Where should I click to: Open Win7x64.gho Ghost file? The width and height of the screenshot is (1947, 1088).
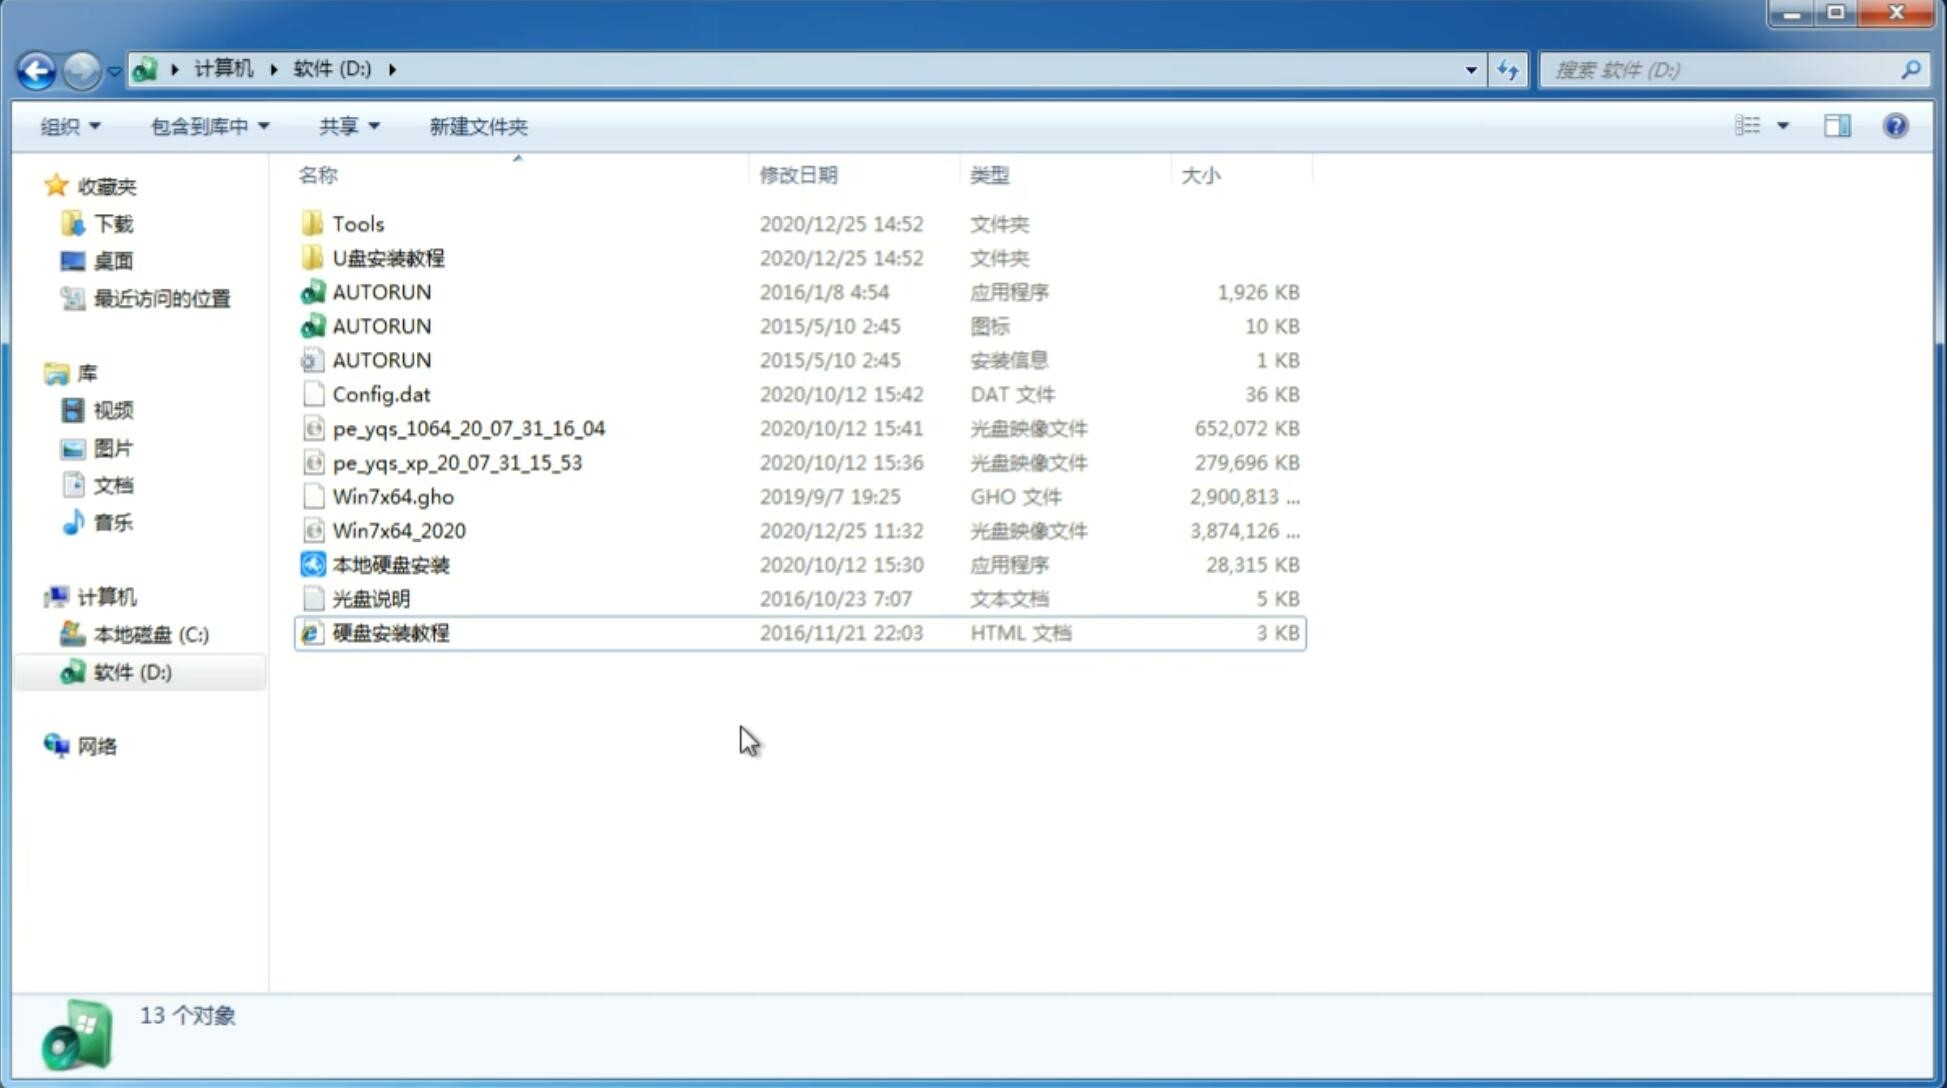click(392, 496)
